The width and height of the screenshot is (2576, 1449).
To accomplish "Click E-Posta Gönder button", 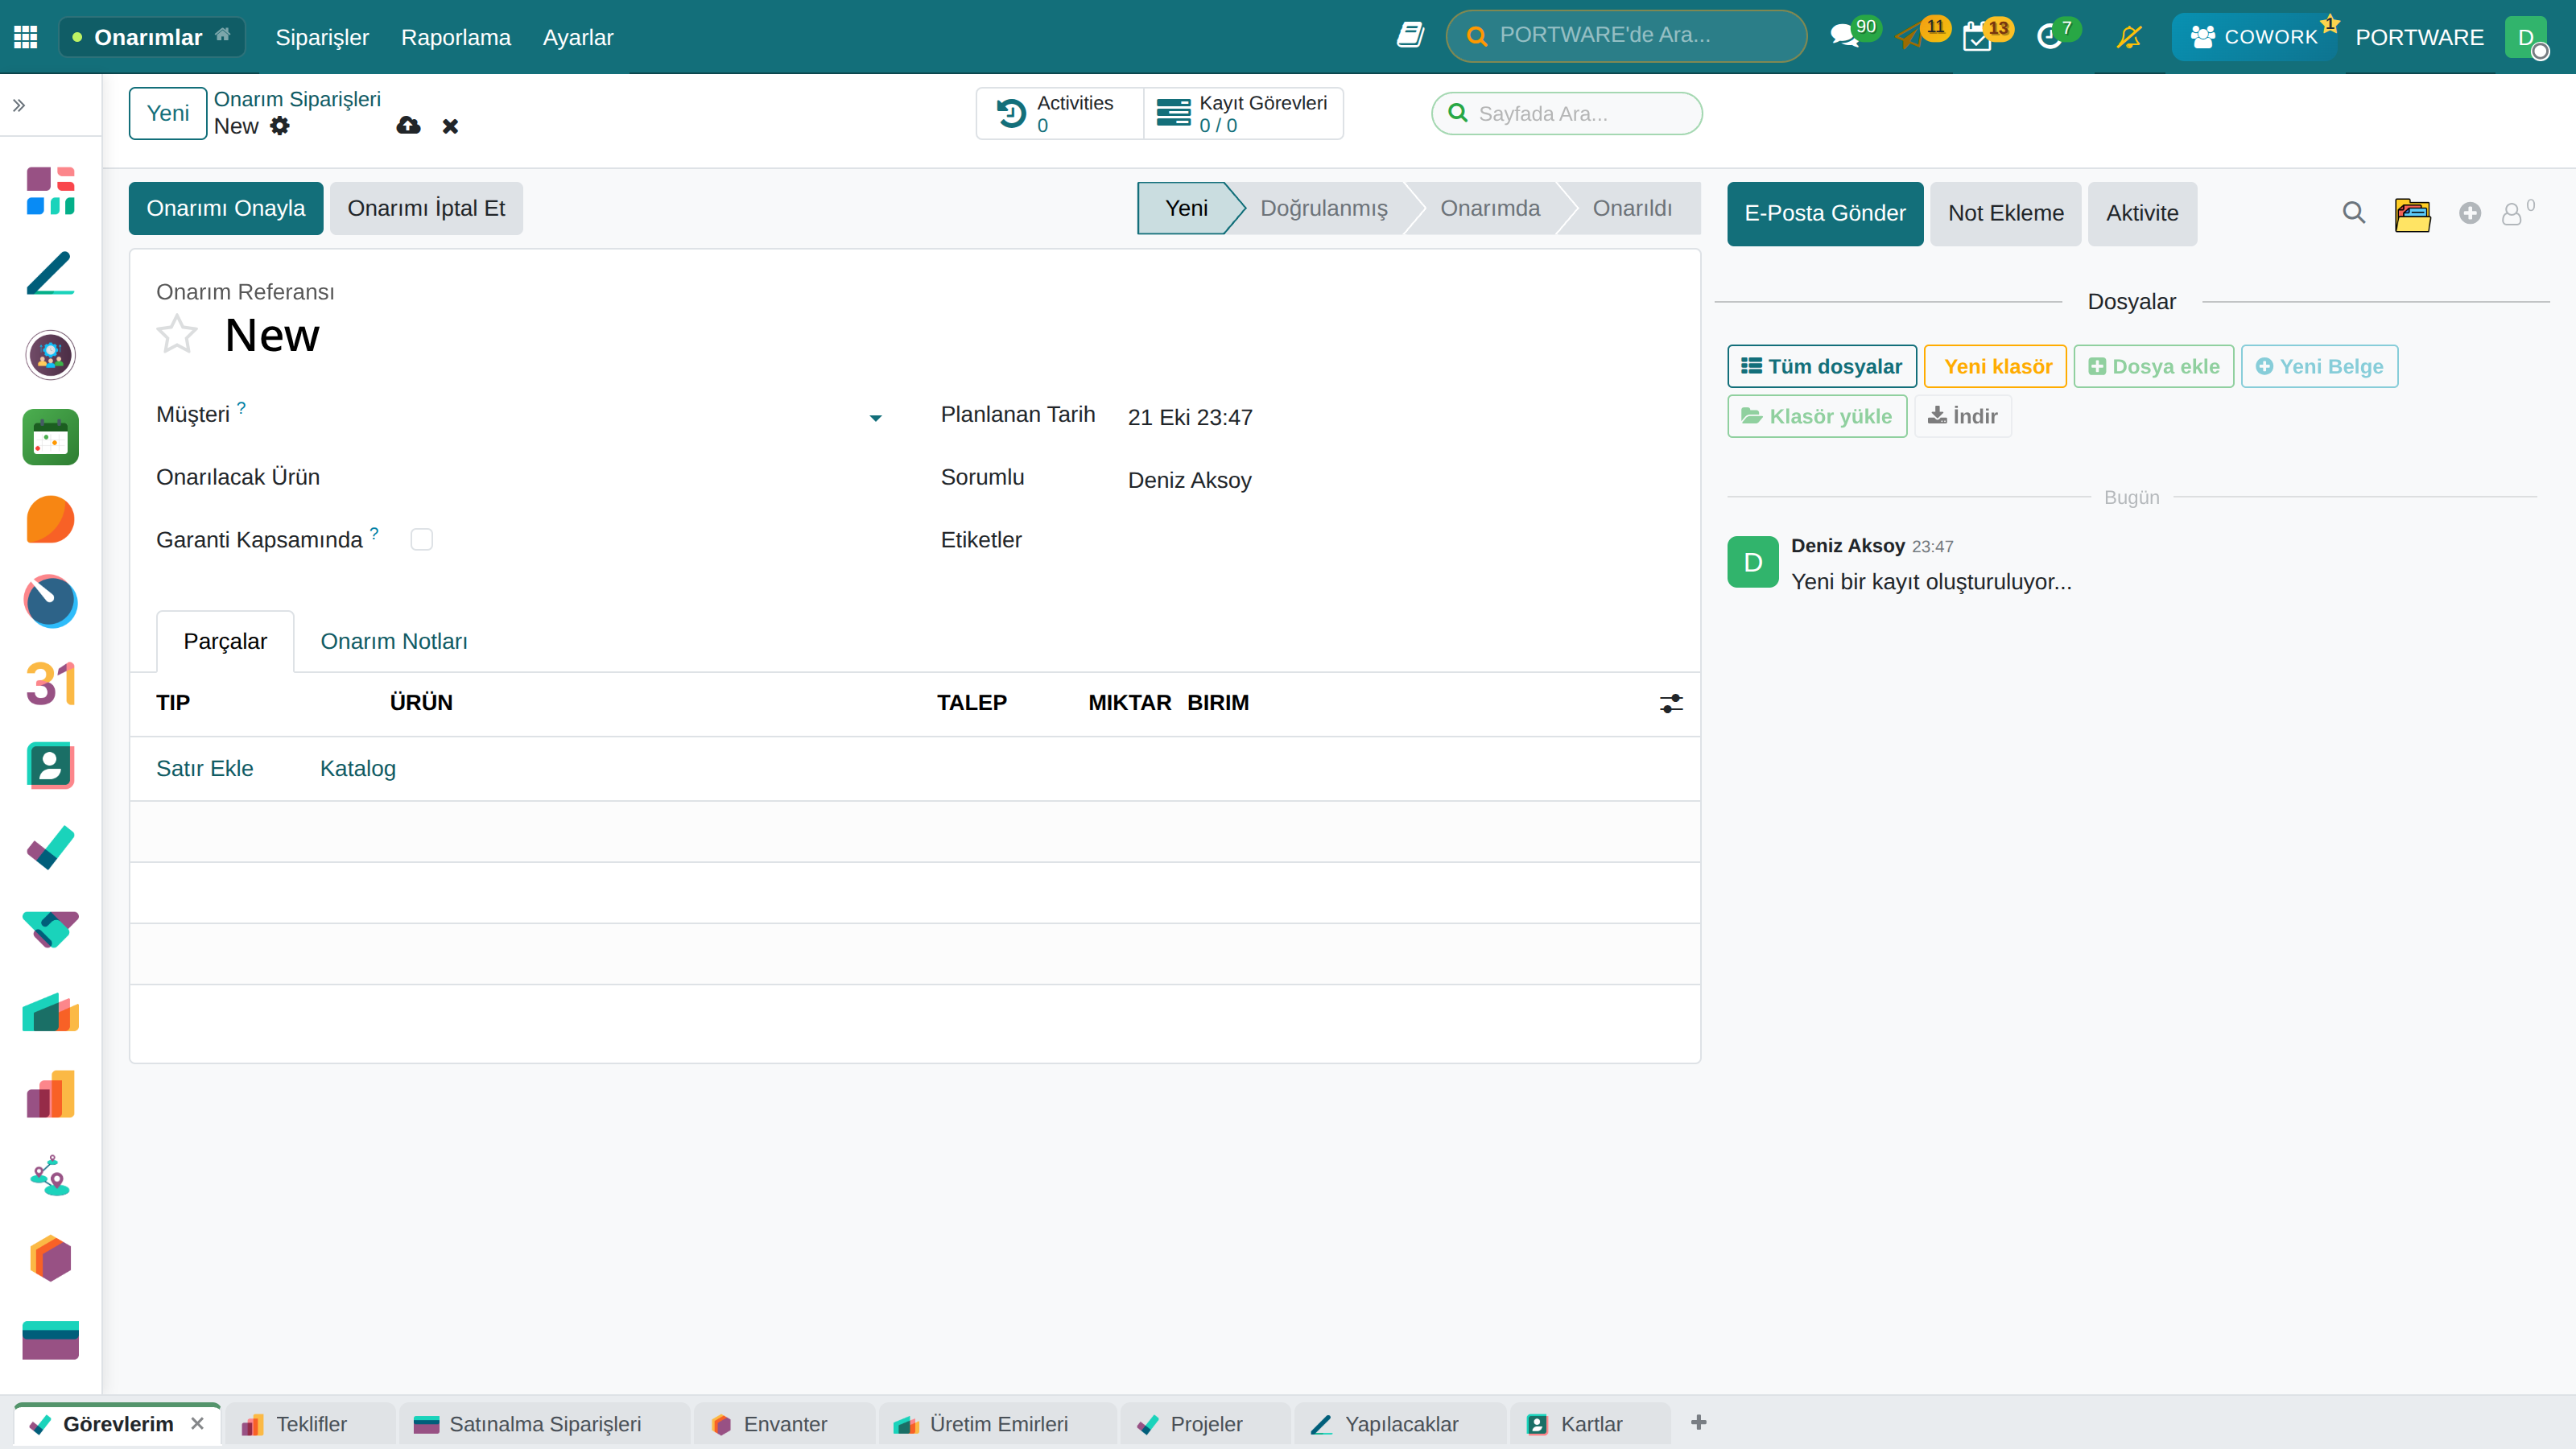I will coord(1825,213).
